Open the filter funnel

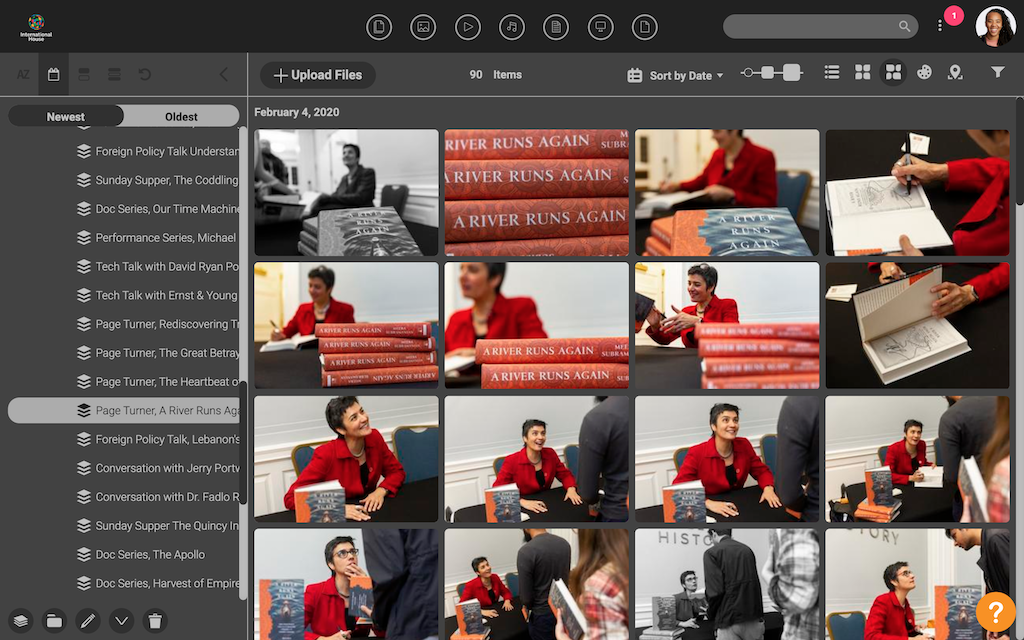coord(997,72)
